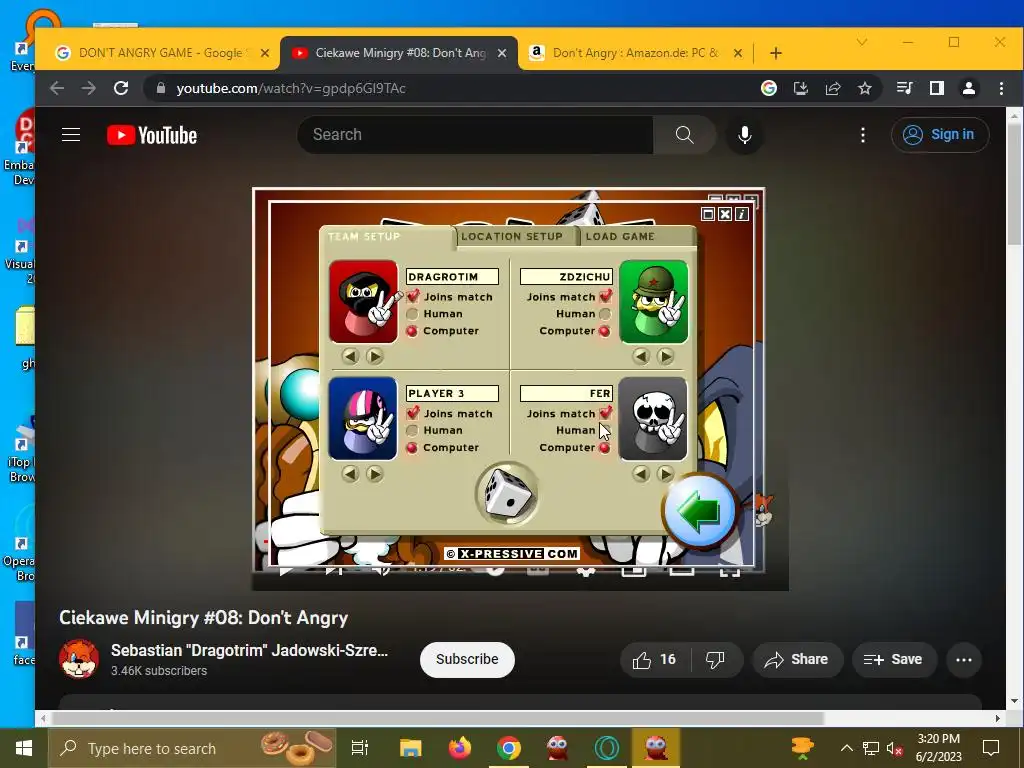Focus the YouTube Search box
The image size is (1024, 768).
(475, 135)
